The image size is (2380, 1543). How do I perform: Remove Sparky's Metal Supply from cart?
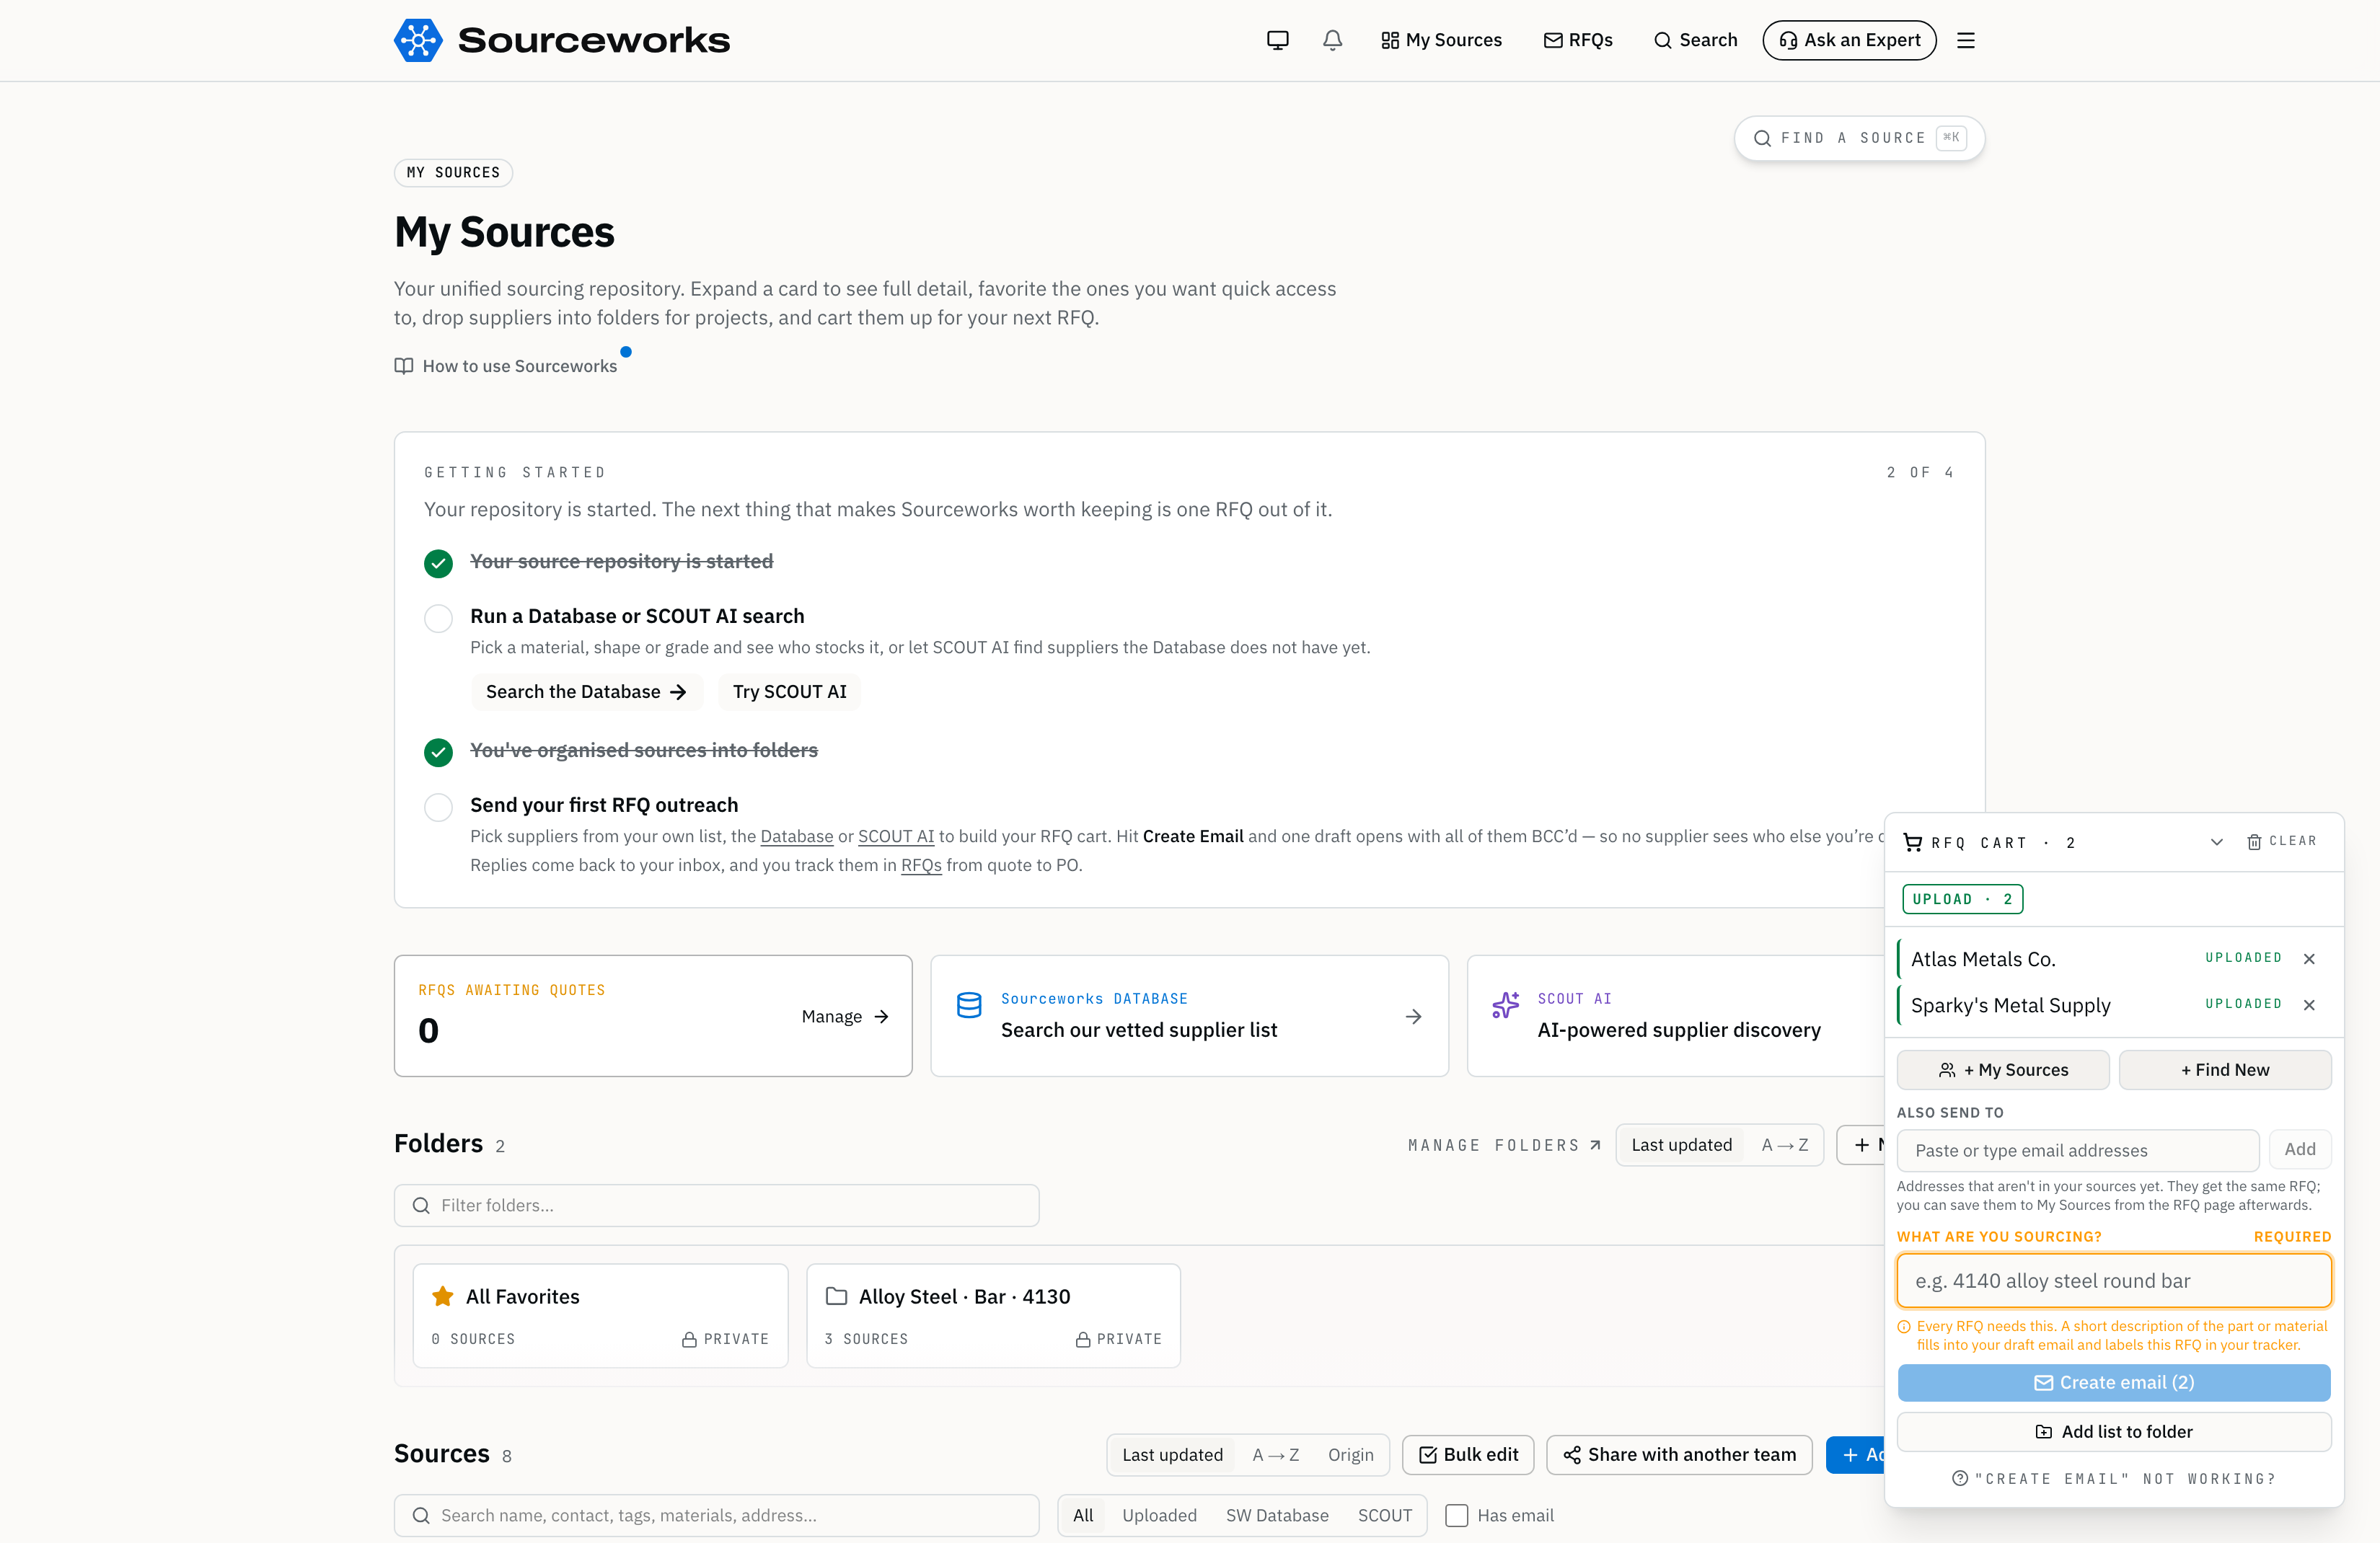(2309, 1004)
